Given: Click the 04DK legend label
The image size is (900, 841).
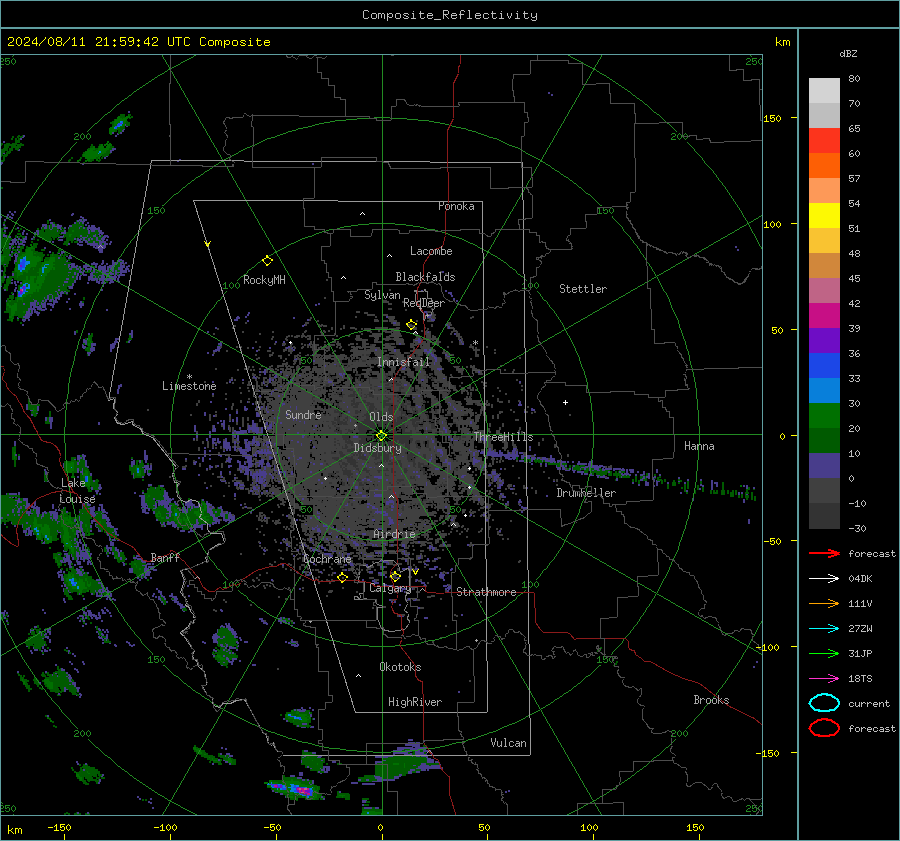Looking at the screenshot, I should pos(860,579).
